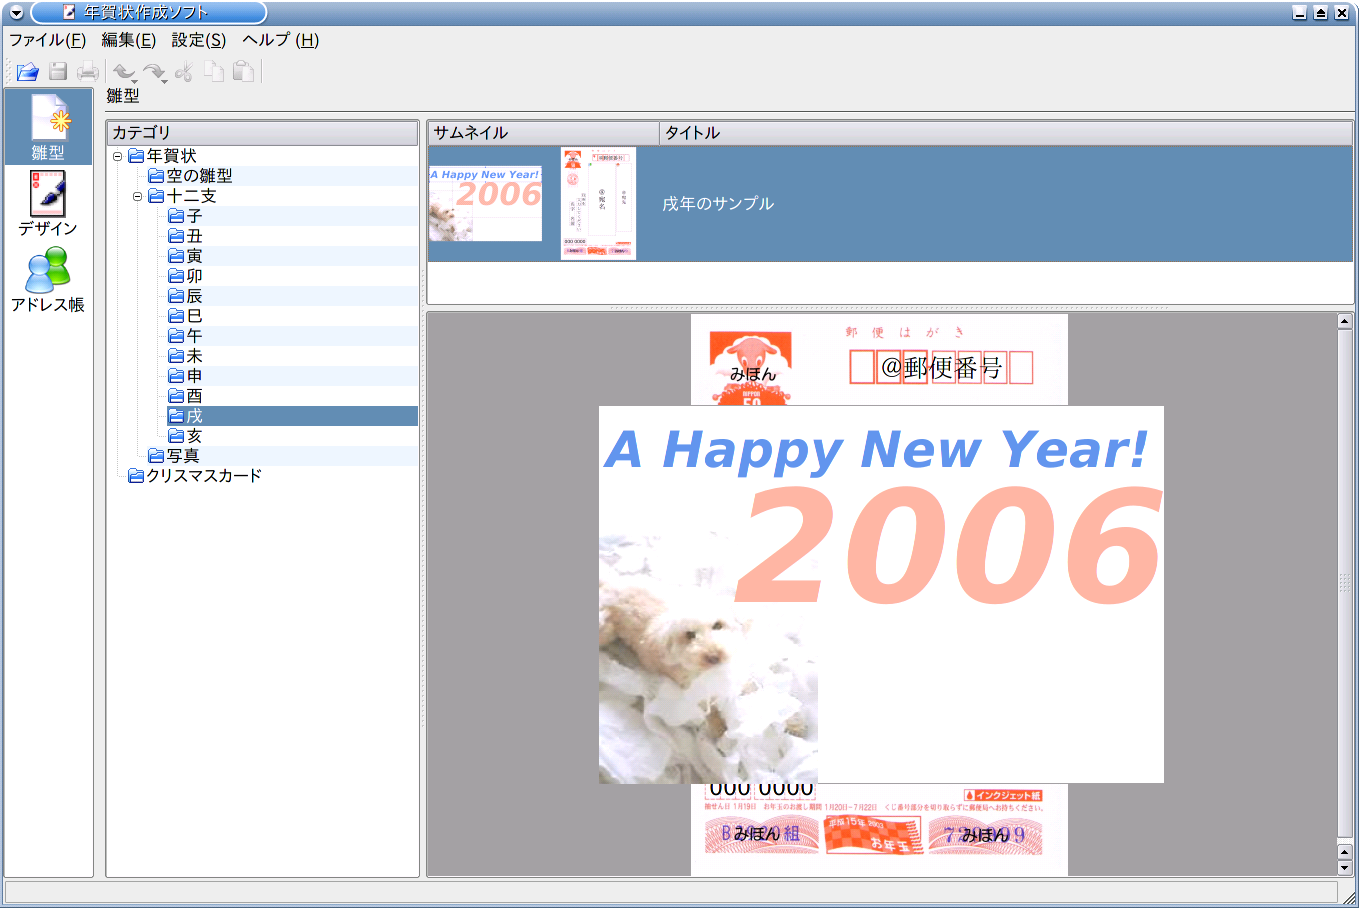Open the undo history dropdown arrow
Screen dimensions: 1359x908
click(135, 80)
